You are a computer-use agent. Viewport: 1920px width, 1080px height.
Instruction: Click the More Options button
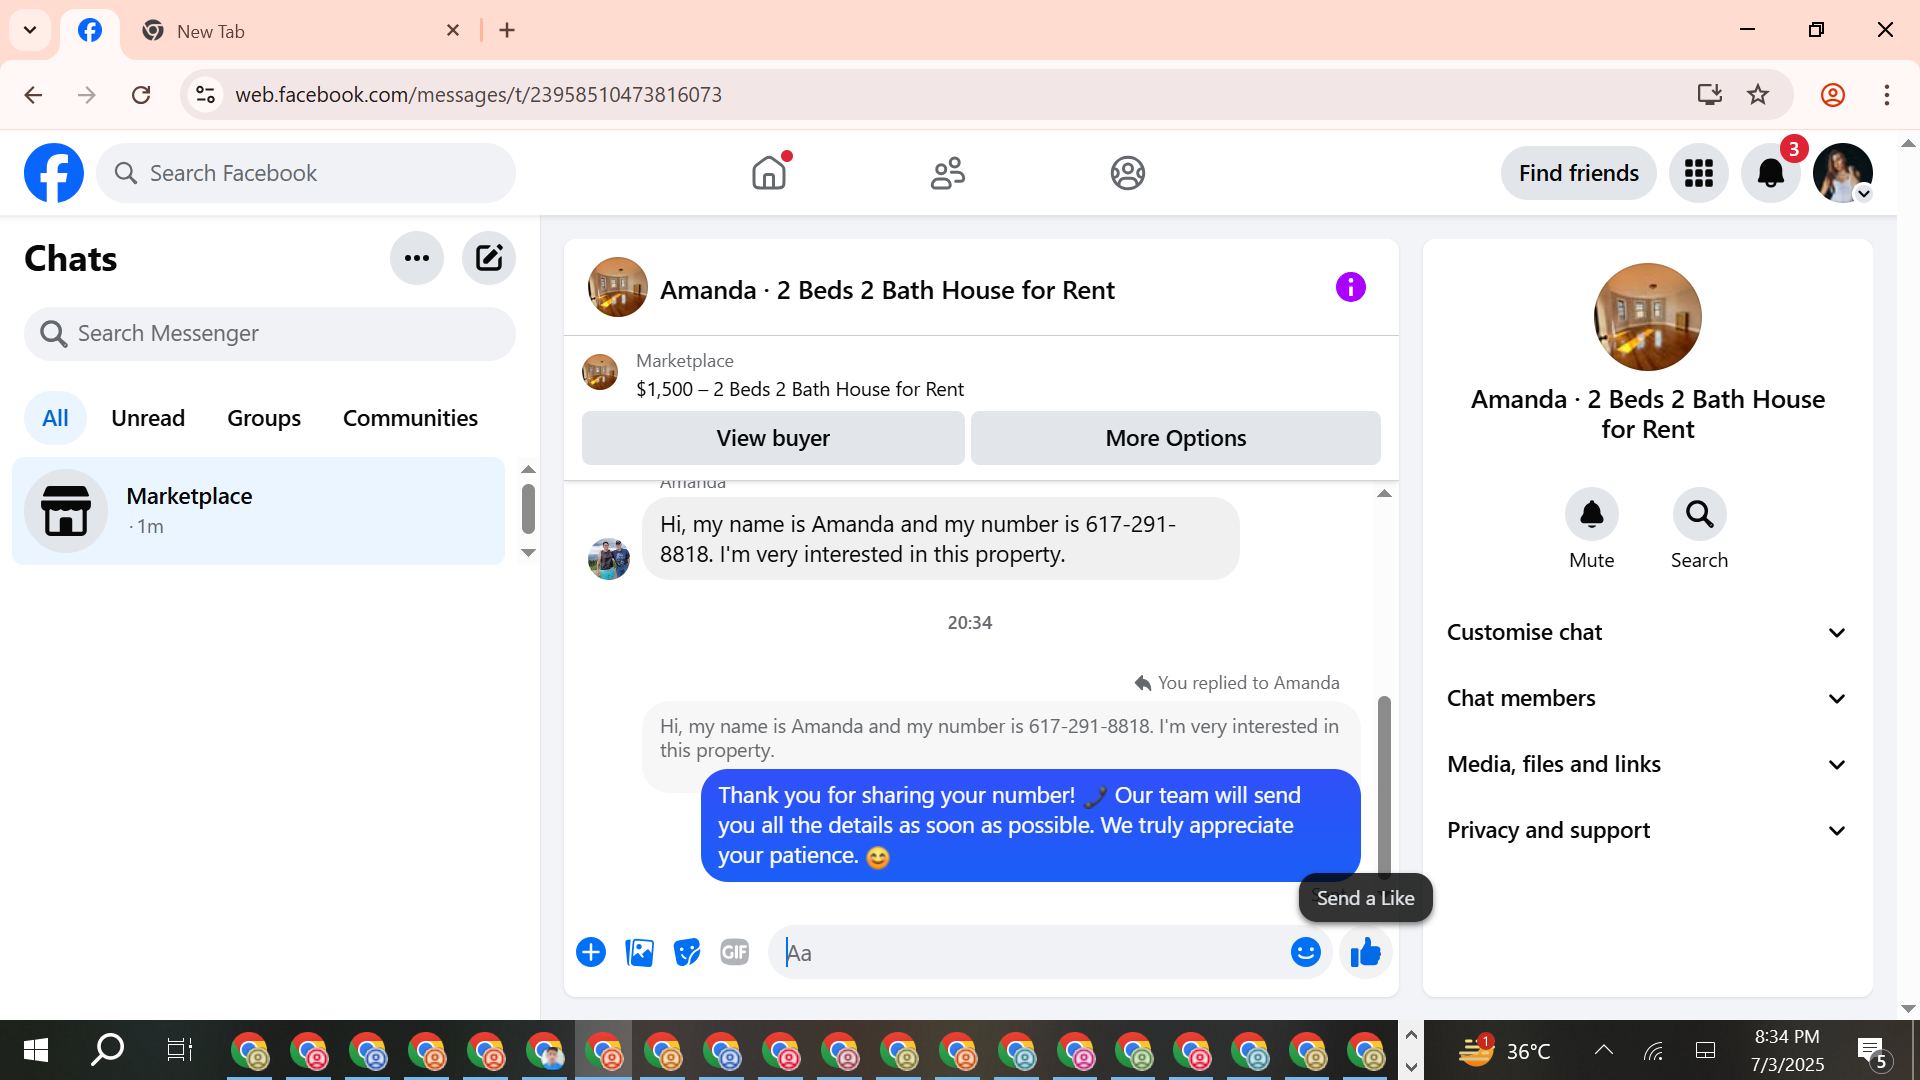click(1175, 438)
